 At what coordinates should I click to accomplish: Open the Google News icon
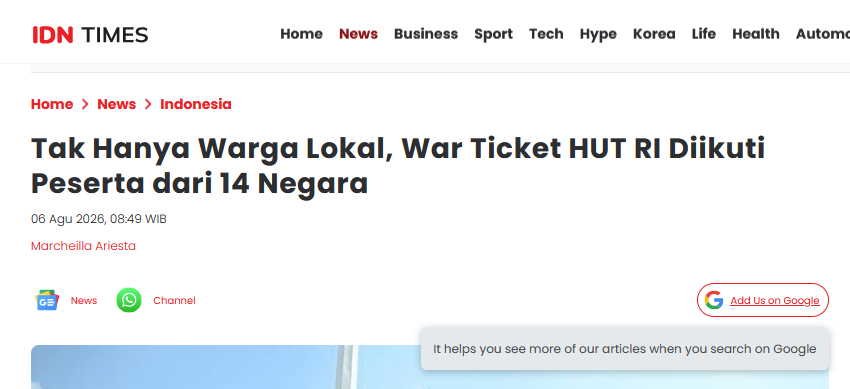click(x=47, y=300)
